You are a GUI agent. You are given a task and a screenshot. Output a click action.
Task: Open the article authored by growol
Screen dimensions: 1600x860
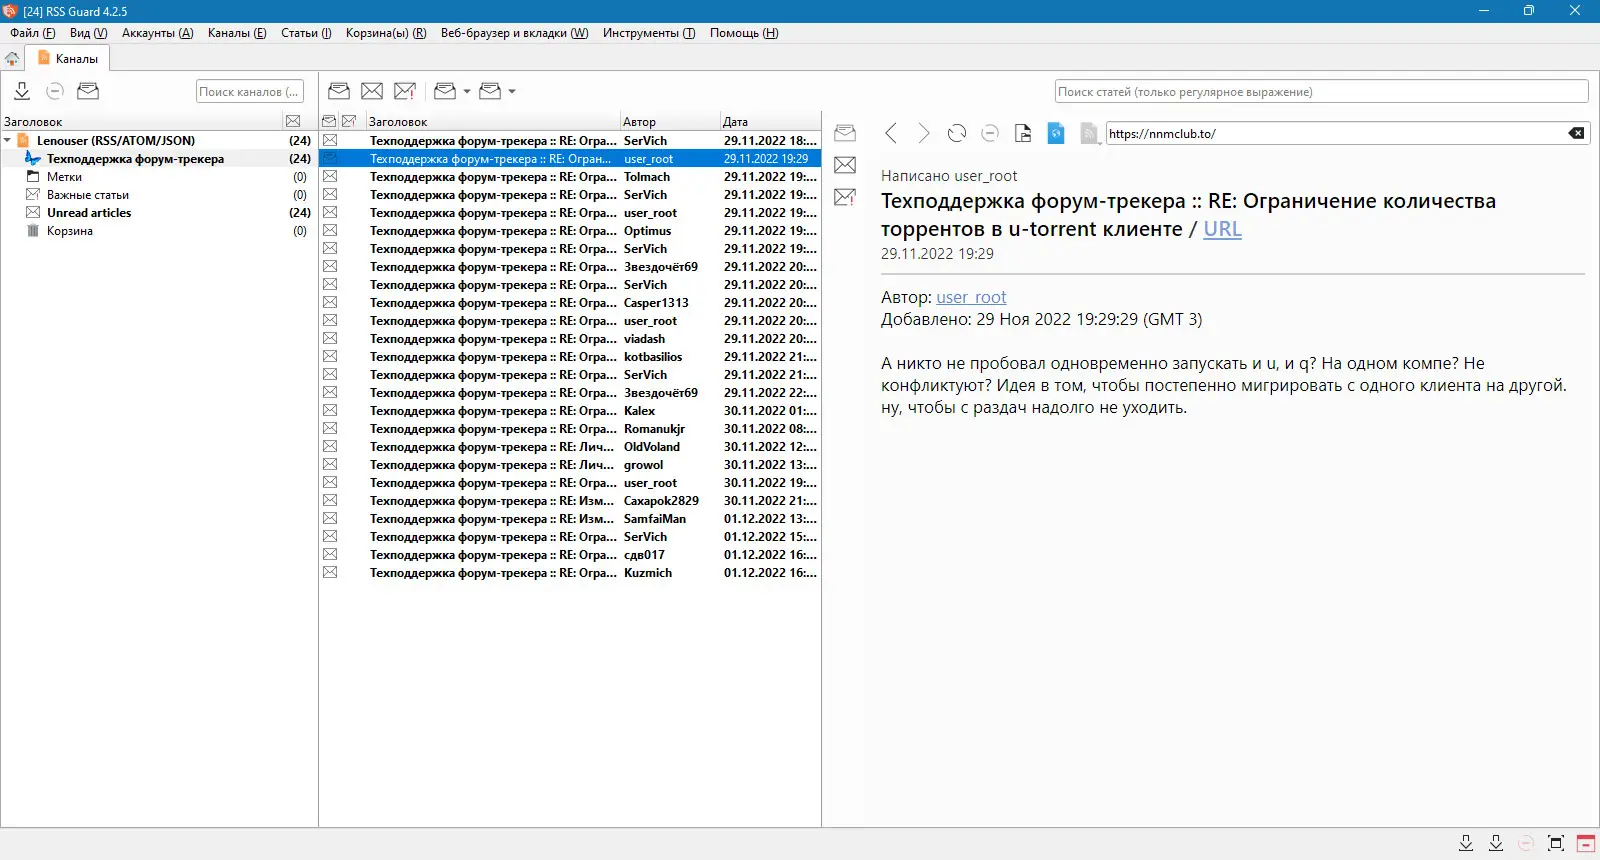[x=570, y=465]
